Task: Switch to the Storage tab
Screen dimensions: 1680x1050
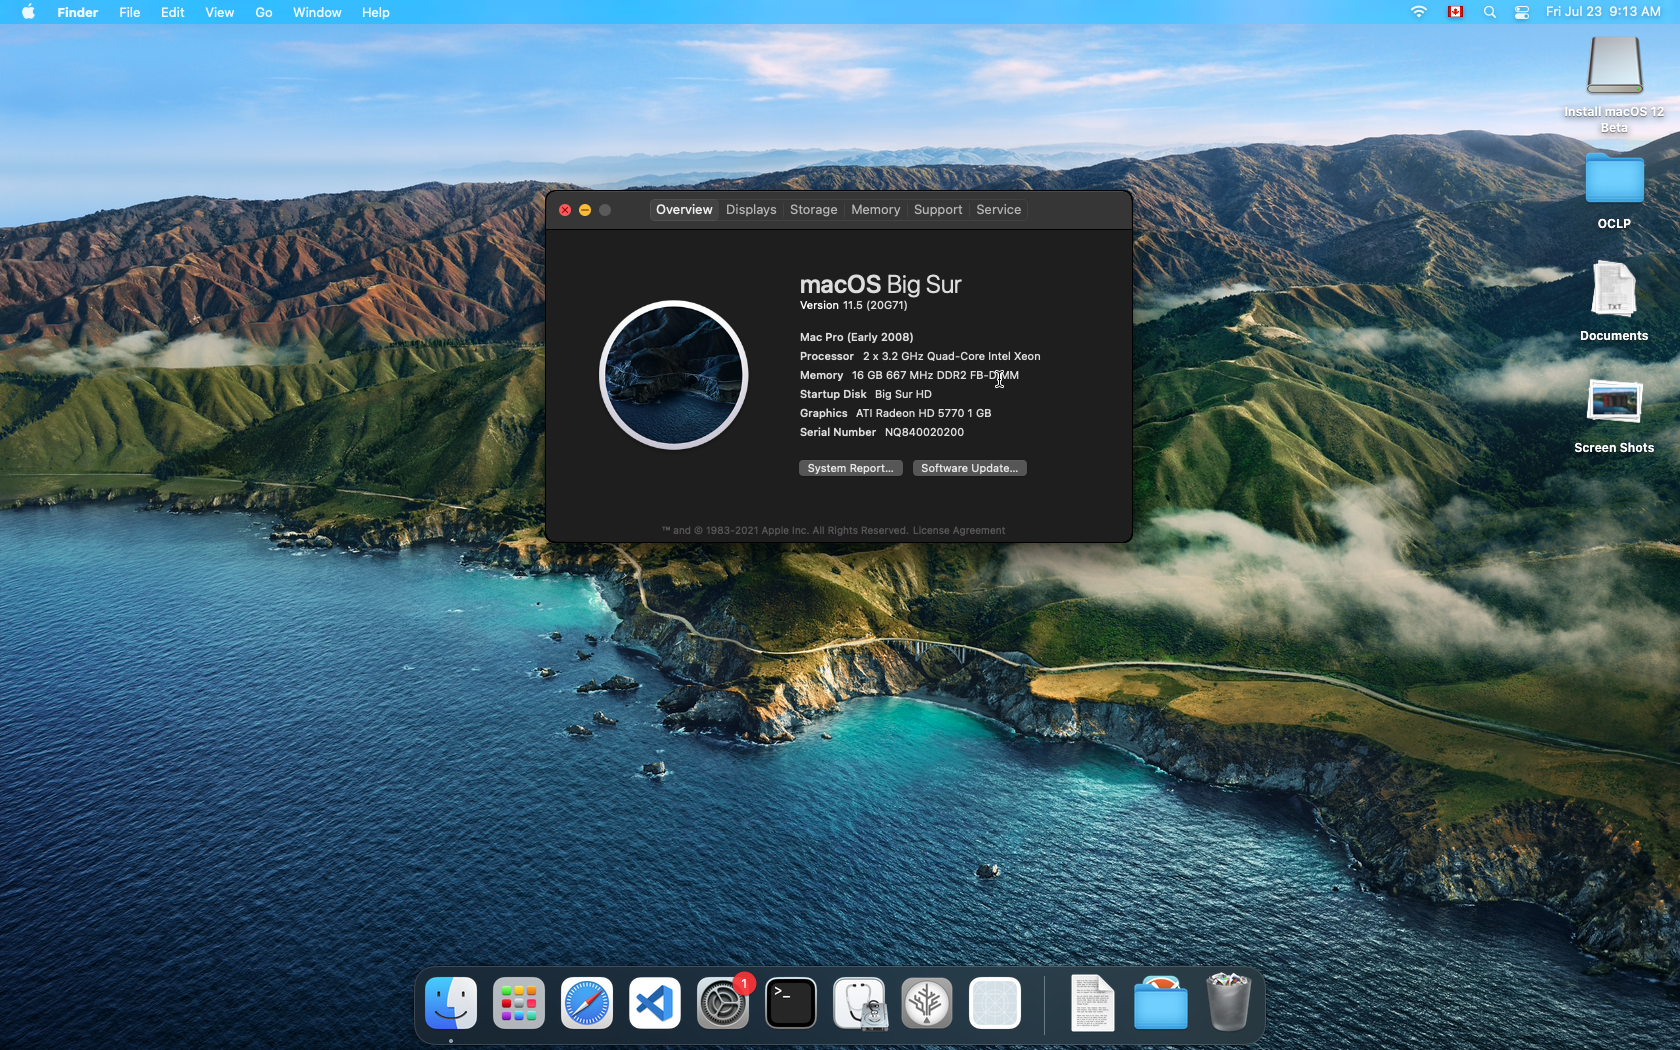Action: 813,210
